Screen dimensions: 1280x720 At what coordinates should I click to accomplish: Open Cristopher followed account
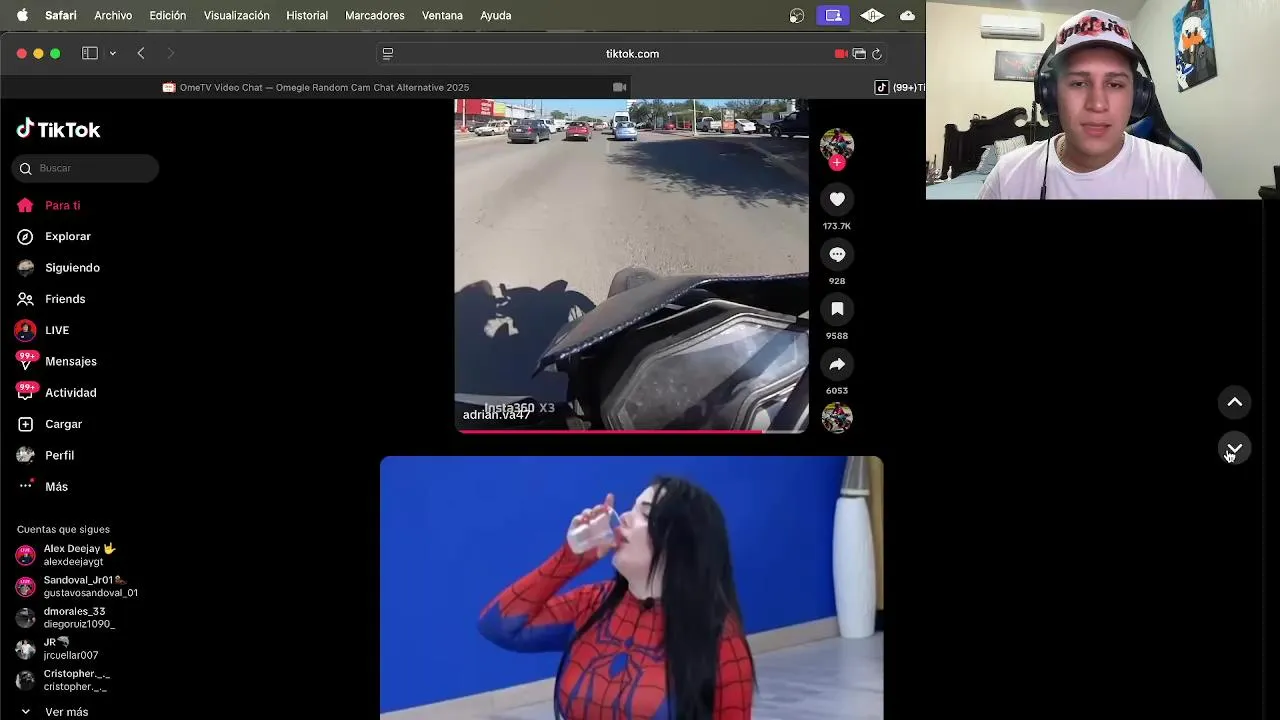(63, 680)
